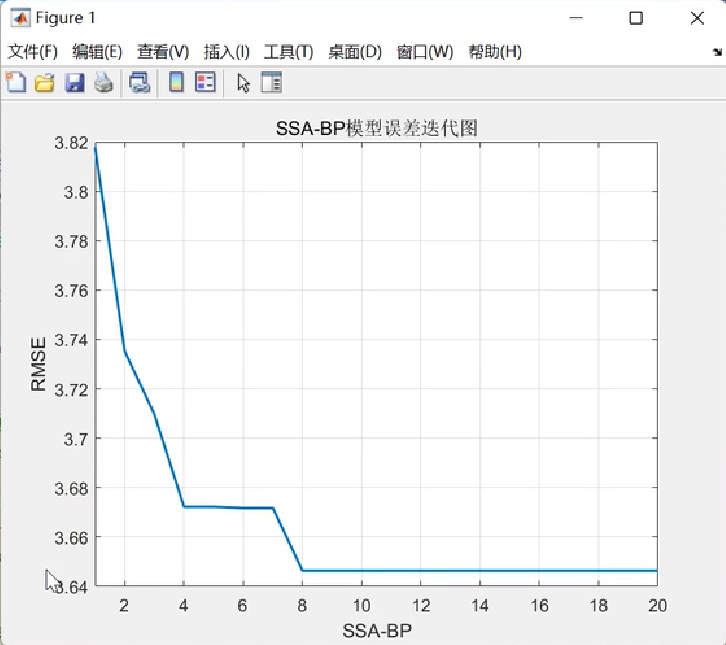Open the 工具(T) menu

(x=288, y=52)
